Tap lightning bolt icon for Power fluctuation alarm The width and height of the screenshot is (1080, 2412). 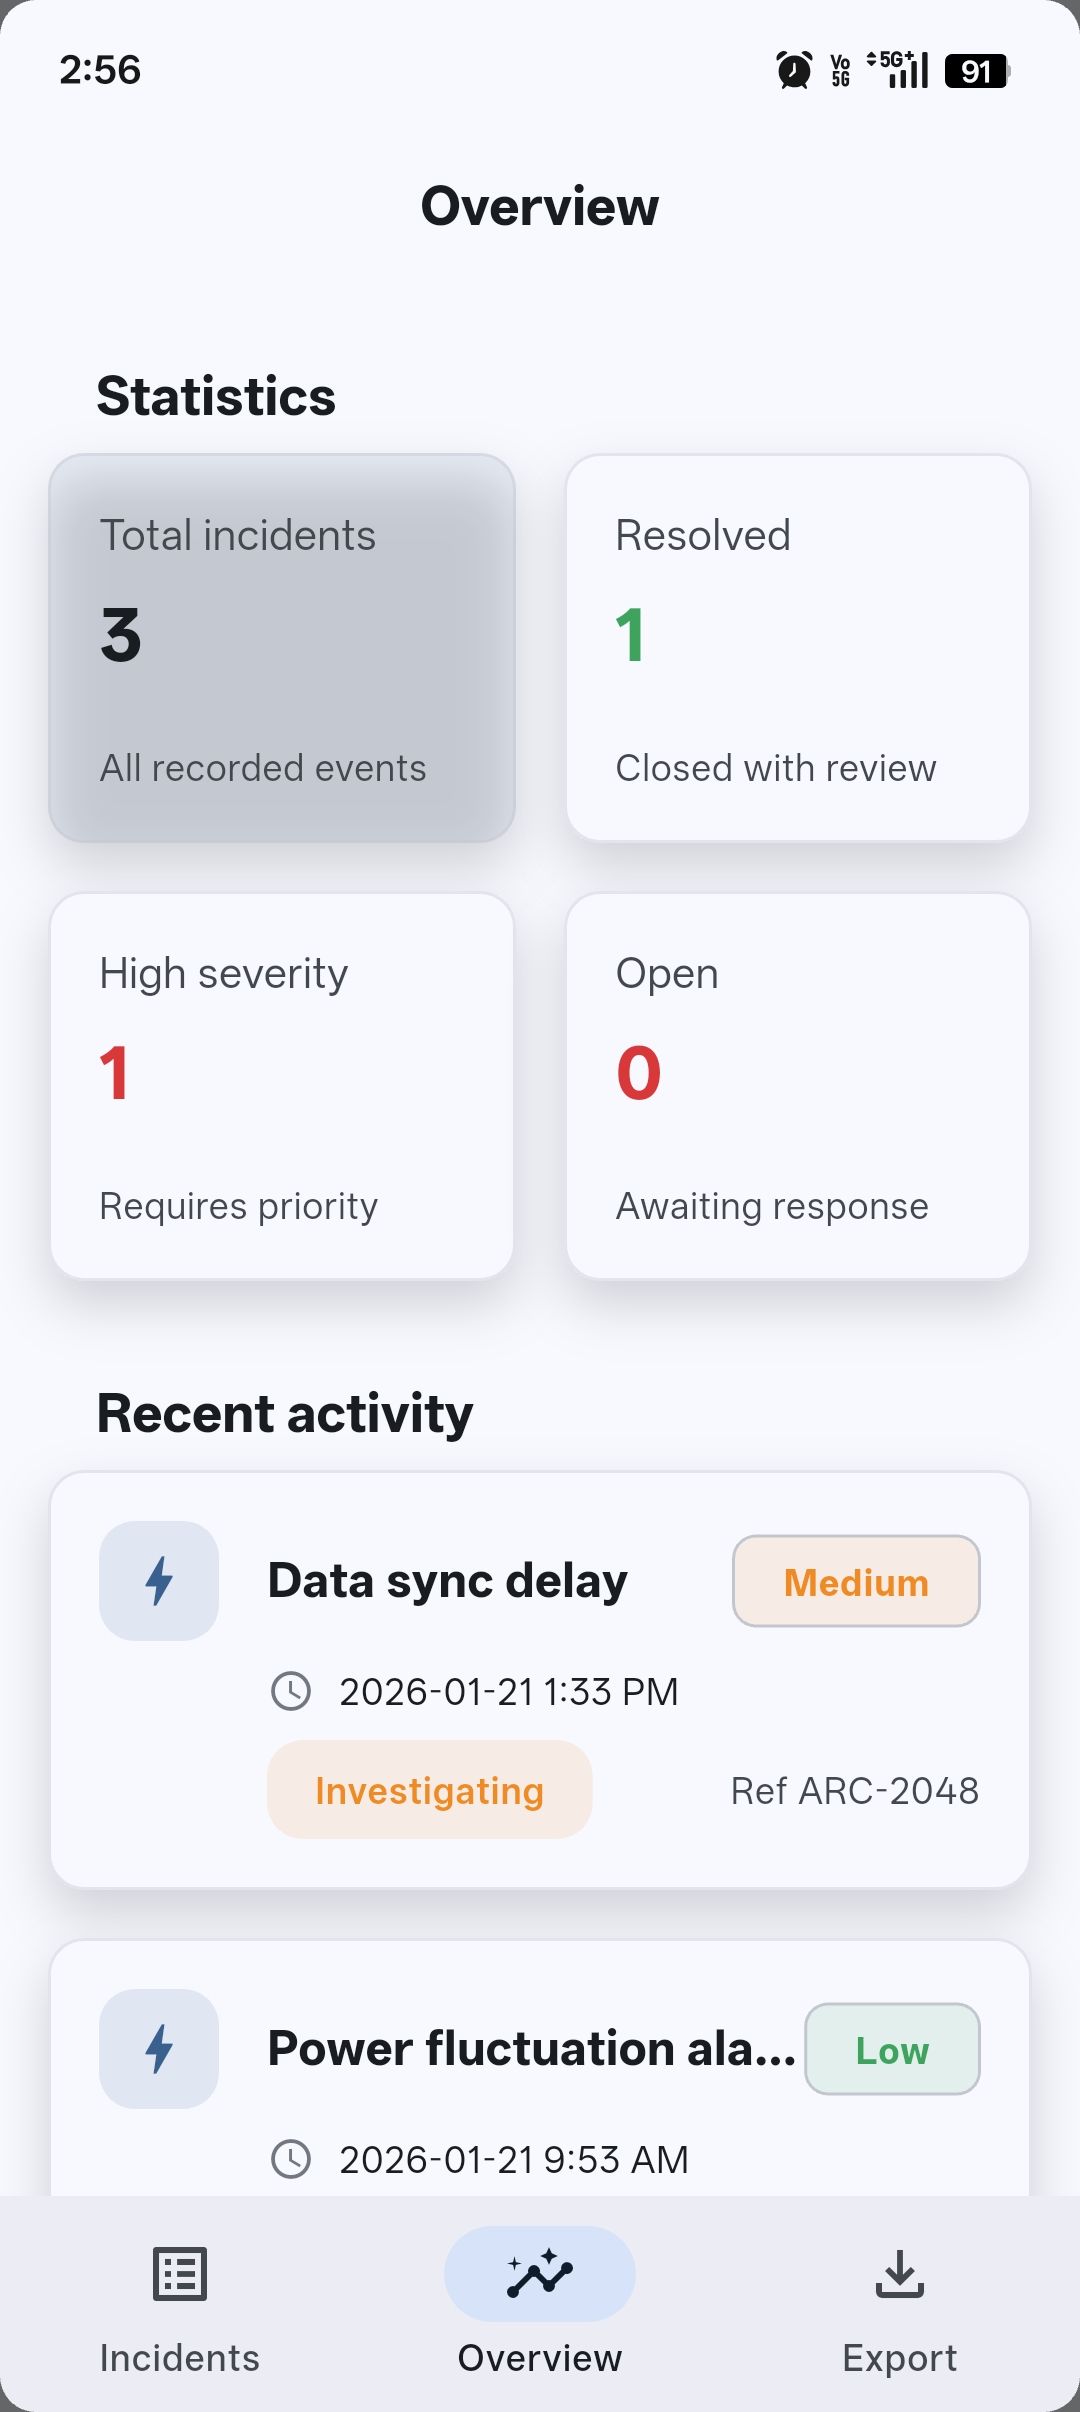159,2049
